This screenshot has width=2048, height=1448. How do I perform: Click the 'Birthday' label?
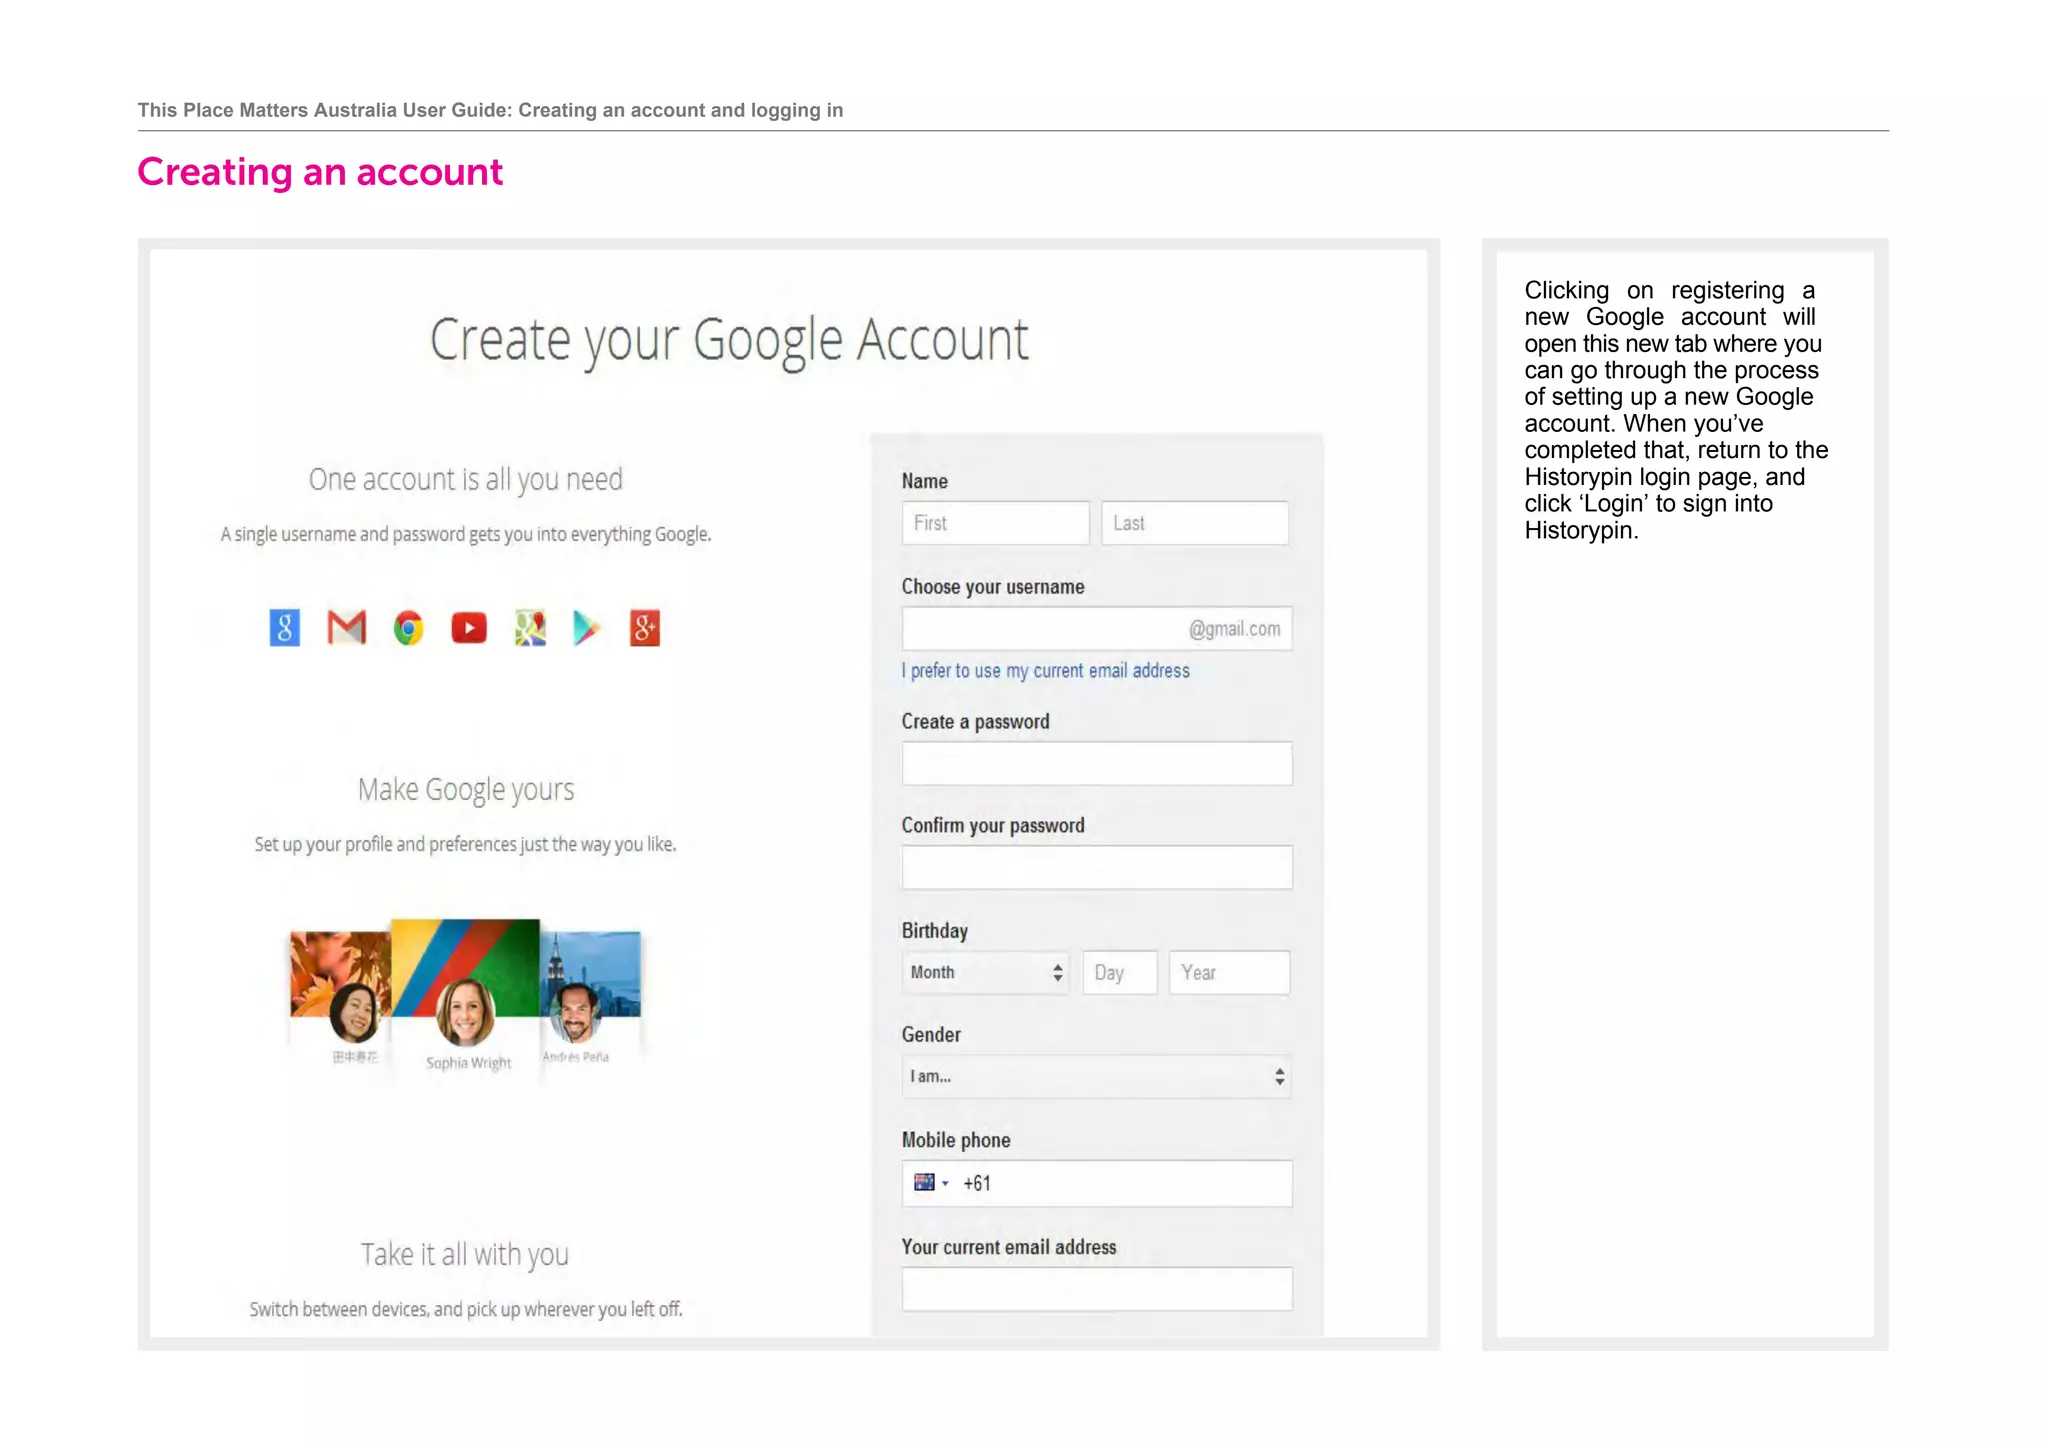coord(935,931)
